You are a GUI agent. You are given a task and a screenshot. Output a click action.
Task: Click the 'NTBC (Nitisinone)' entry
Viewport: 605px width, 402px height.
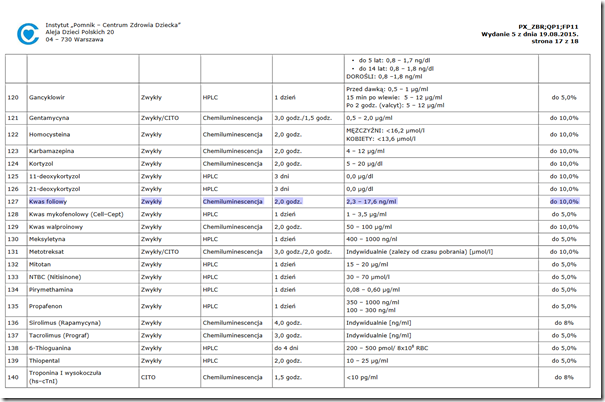[55, 277]
